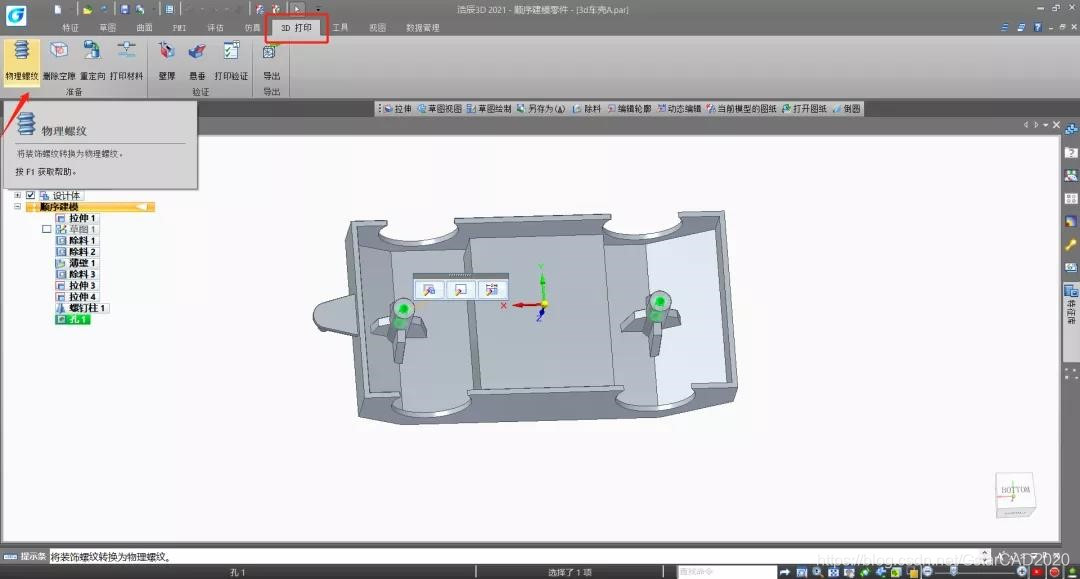Image resolution: width=1080 pixels, height=579 pixels.
Task: Expand the 设计体 tree node
Action: click(17, 196)
